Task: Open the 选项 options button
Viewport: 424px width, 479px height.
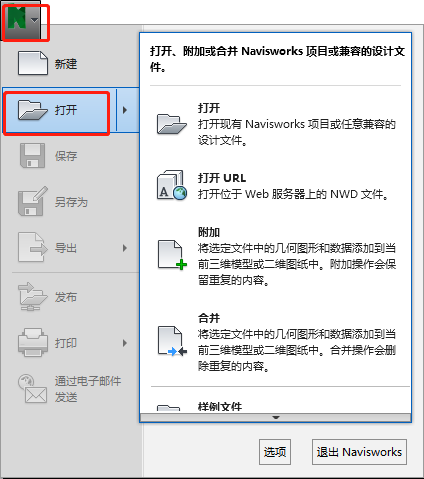Action: click(x=275, y=452)
